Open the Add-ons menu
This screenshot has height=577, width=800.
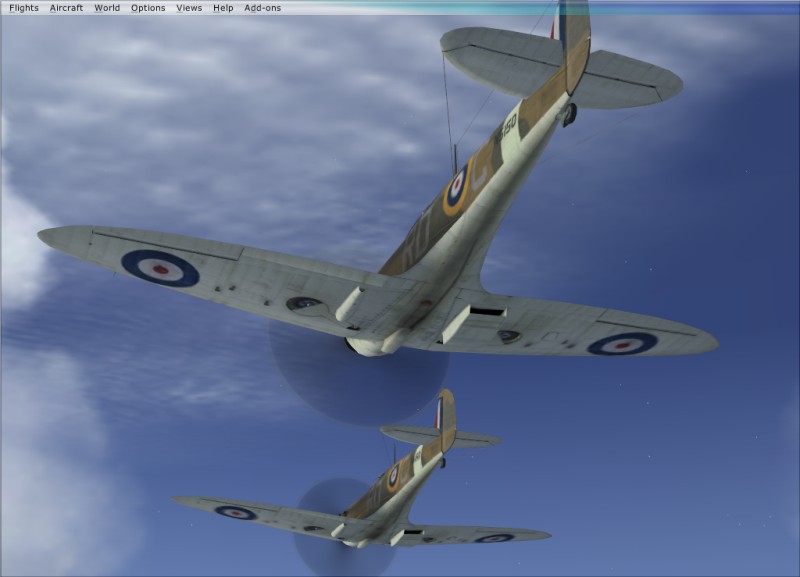[x=262, y=8]
